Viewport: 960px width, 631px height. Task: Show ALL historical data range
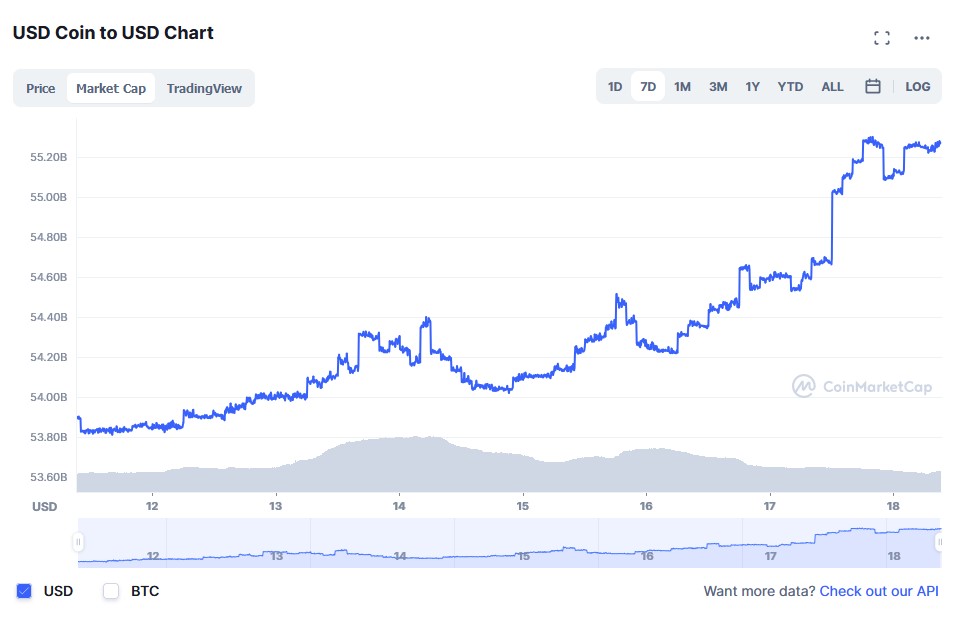coord(832,87)
